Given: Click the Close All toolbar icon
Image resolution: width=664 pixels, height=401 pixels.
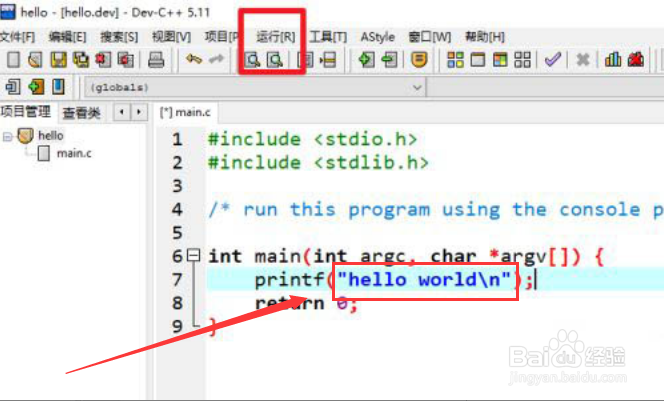Looking at the screenshot, I should [x=125, y=60].
